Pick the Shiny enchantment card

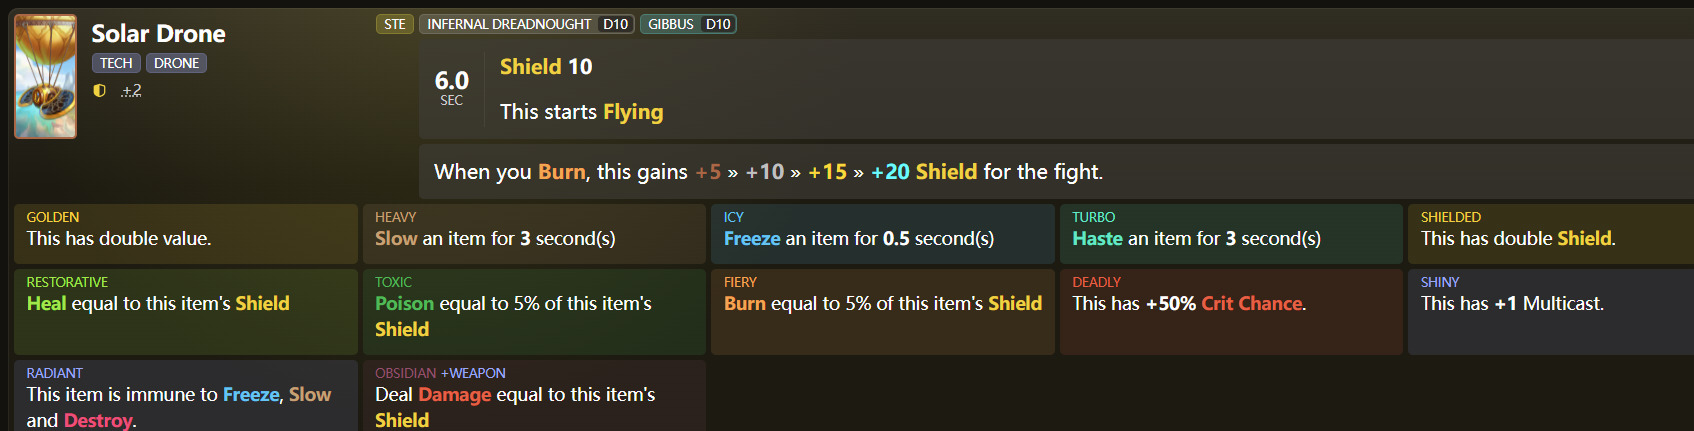click(x=1550, y=311)
